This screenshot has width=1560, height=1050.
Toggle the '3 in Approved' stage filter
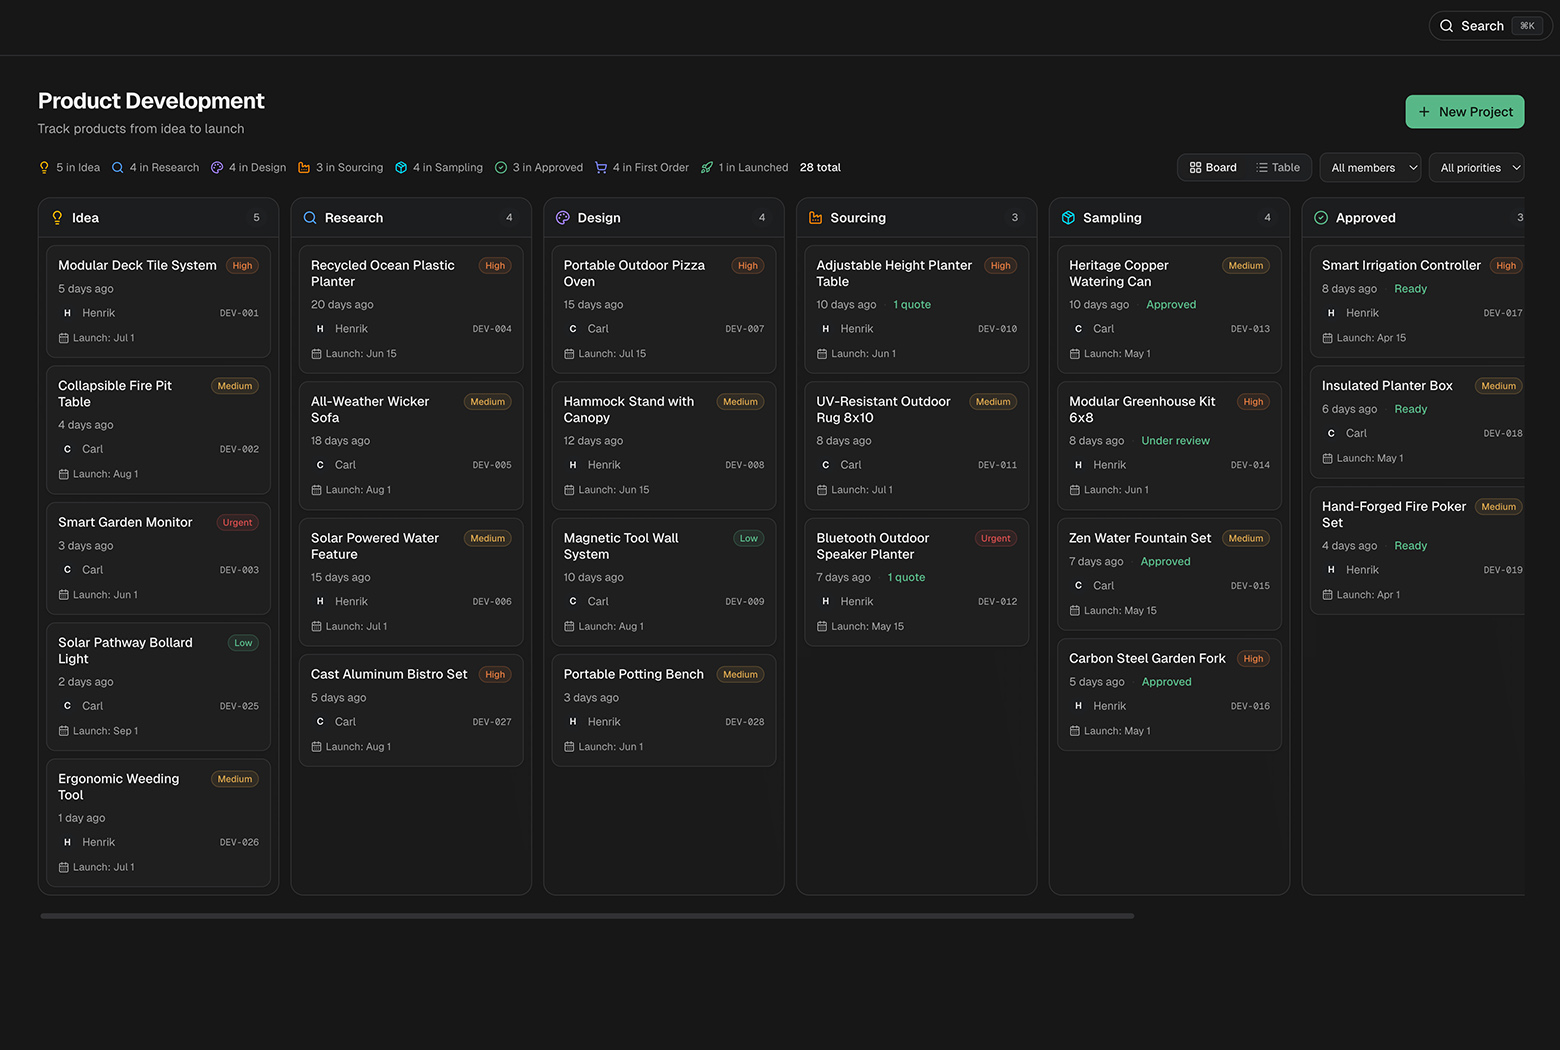[538, 167]
